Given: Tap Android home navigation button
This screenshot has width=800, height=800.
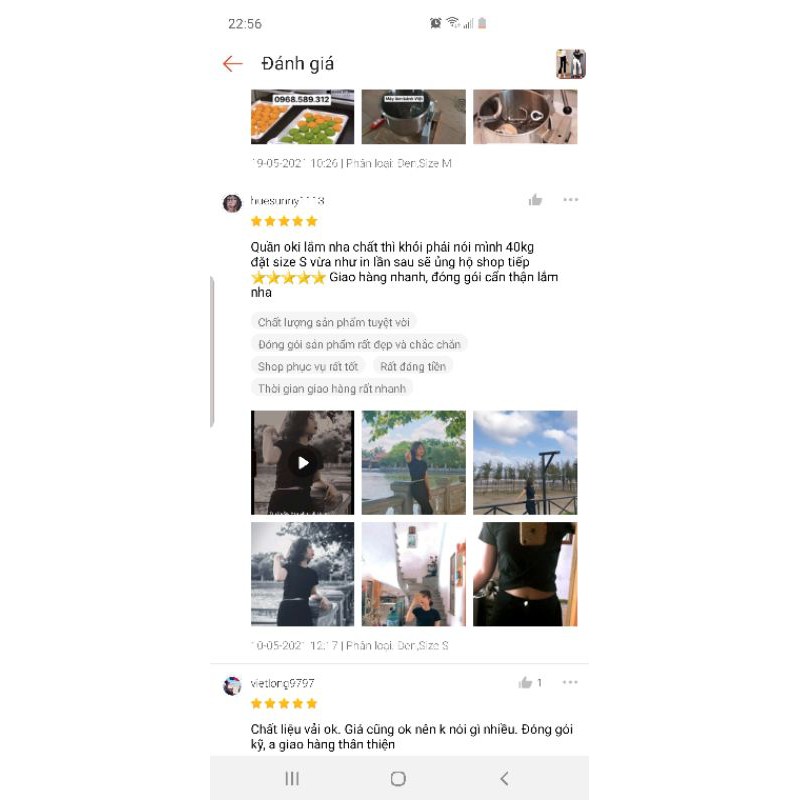Looking at the screenshot, I should coord(398,779).
